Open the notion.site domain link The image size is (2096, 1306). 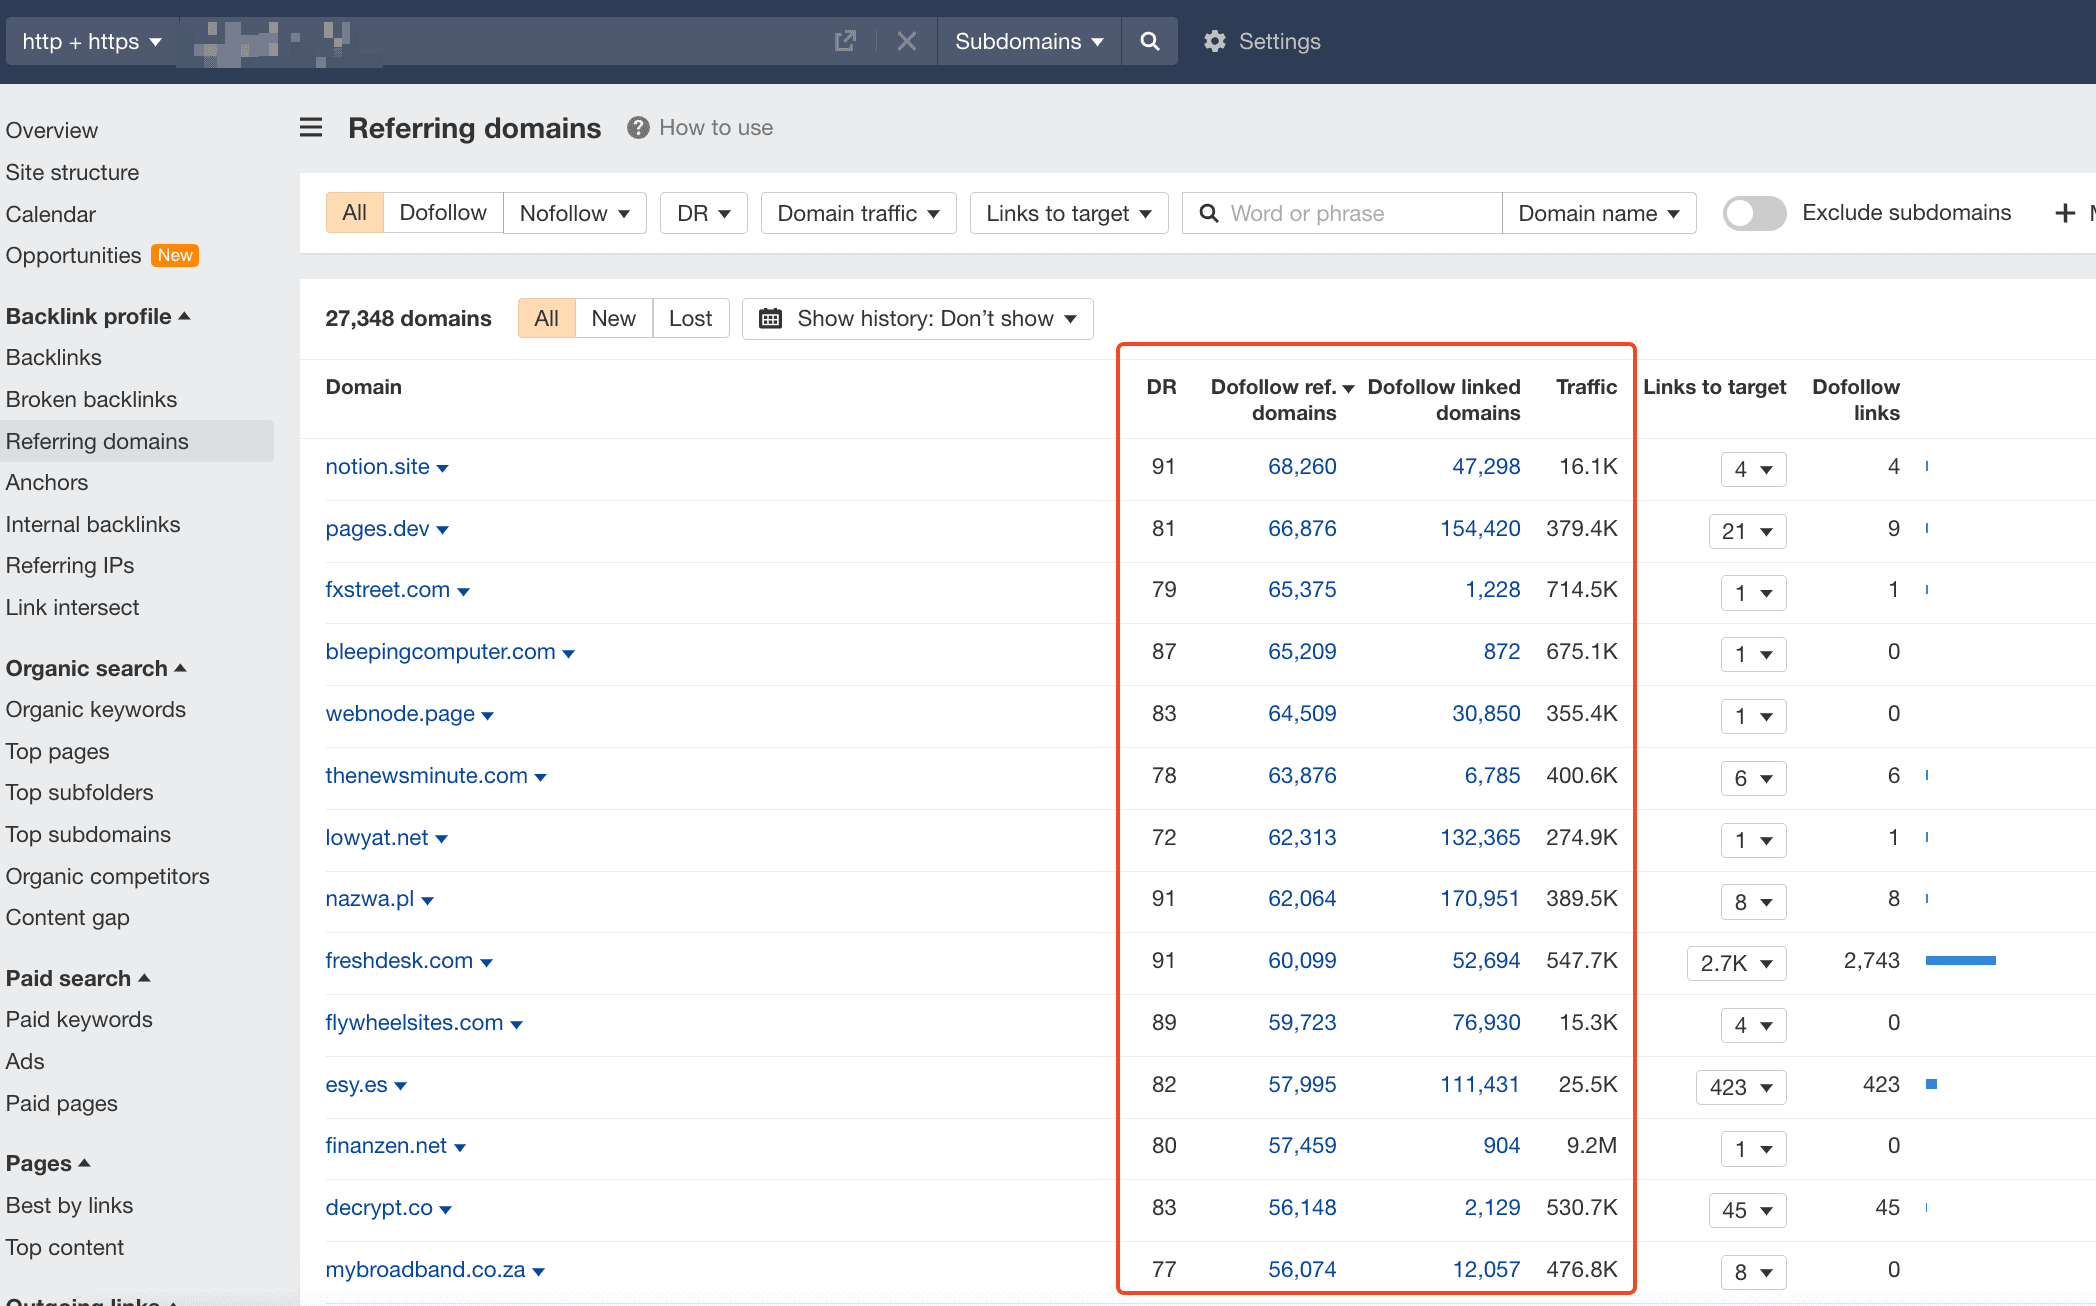tap(377, 466)
